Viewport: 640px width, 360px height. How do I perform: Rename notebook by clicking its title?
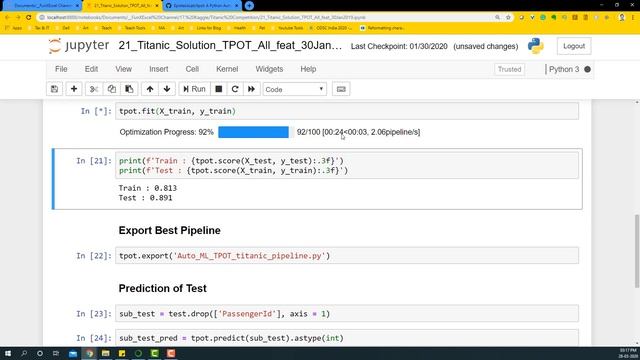point(230,46)
